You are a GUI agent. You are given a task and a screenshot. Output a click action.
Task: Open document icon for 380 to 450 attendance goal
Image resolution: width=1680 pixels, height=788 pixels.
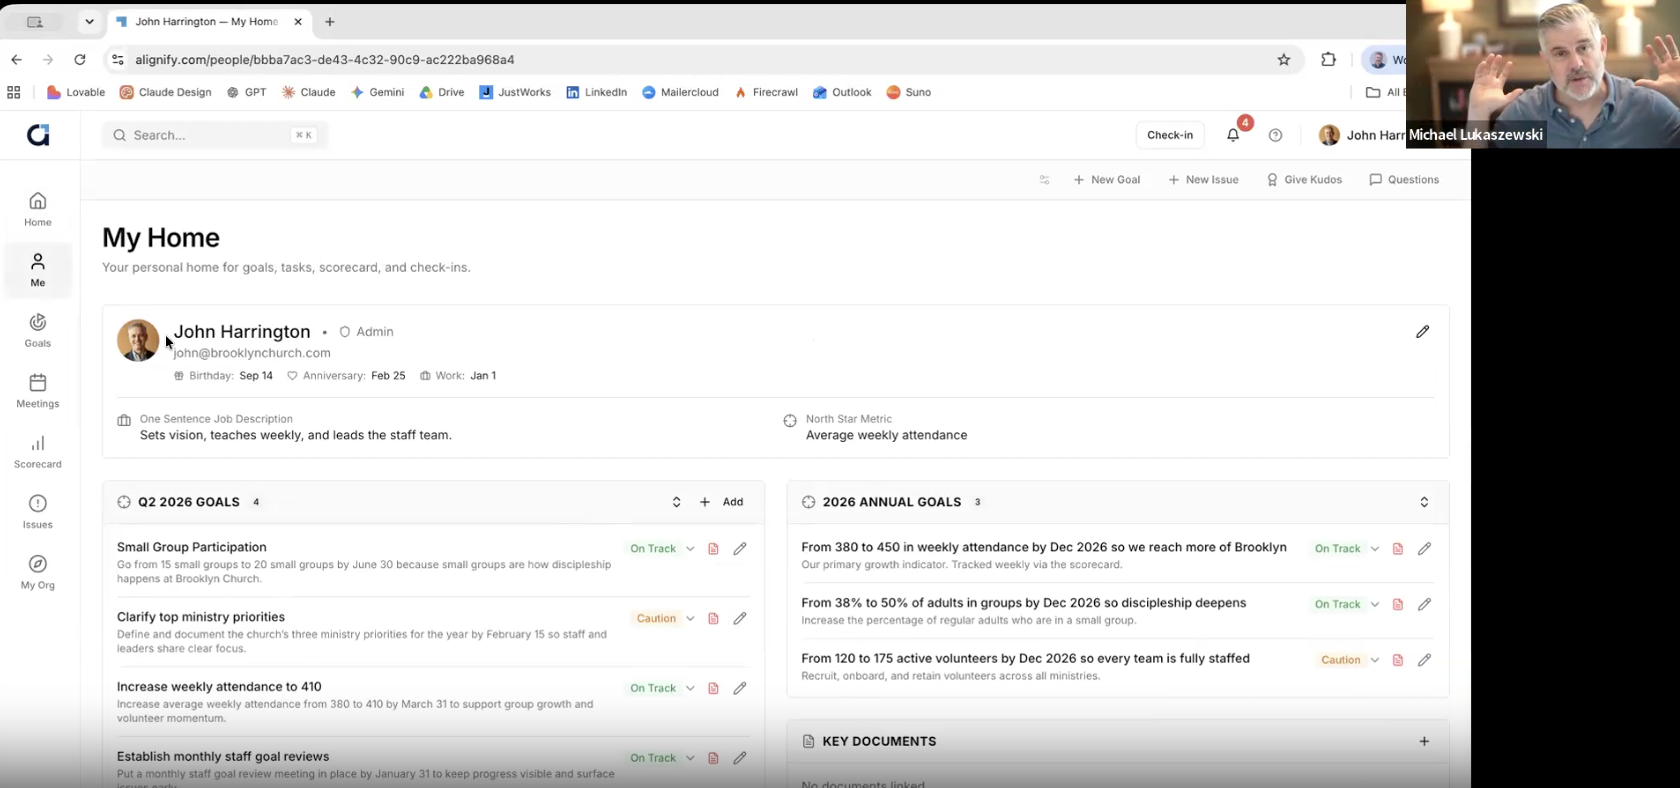pos(1398,549)
